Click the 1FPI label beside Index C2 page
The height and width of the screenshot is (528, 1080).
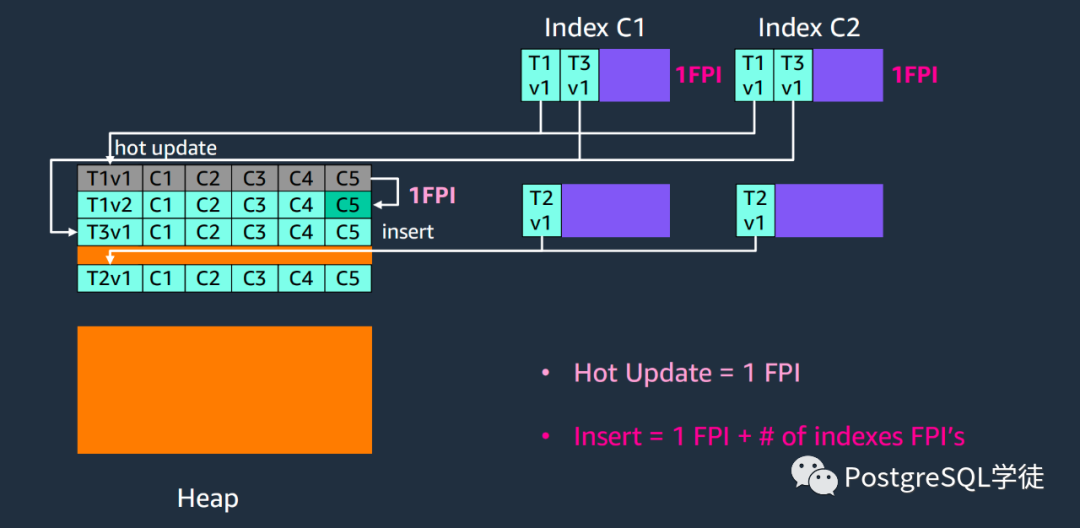915,75
